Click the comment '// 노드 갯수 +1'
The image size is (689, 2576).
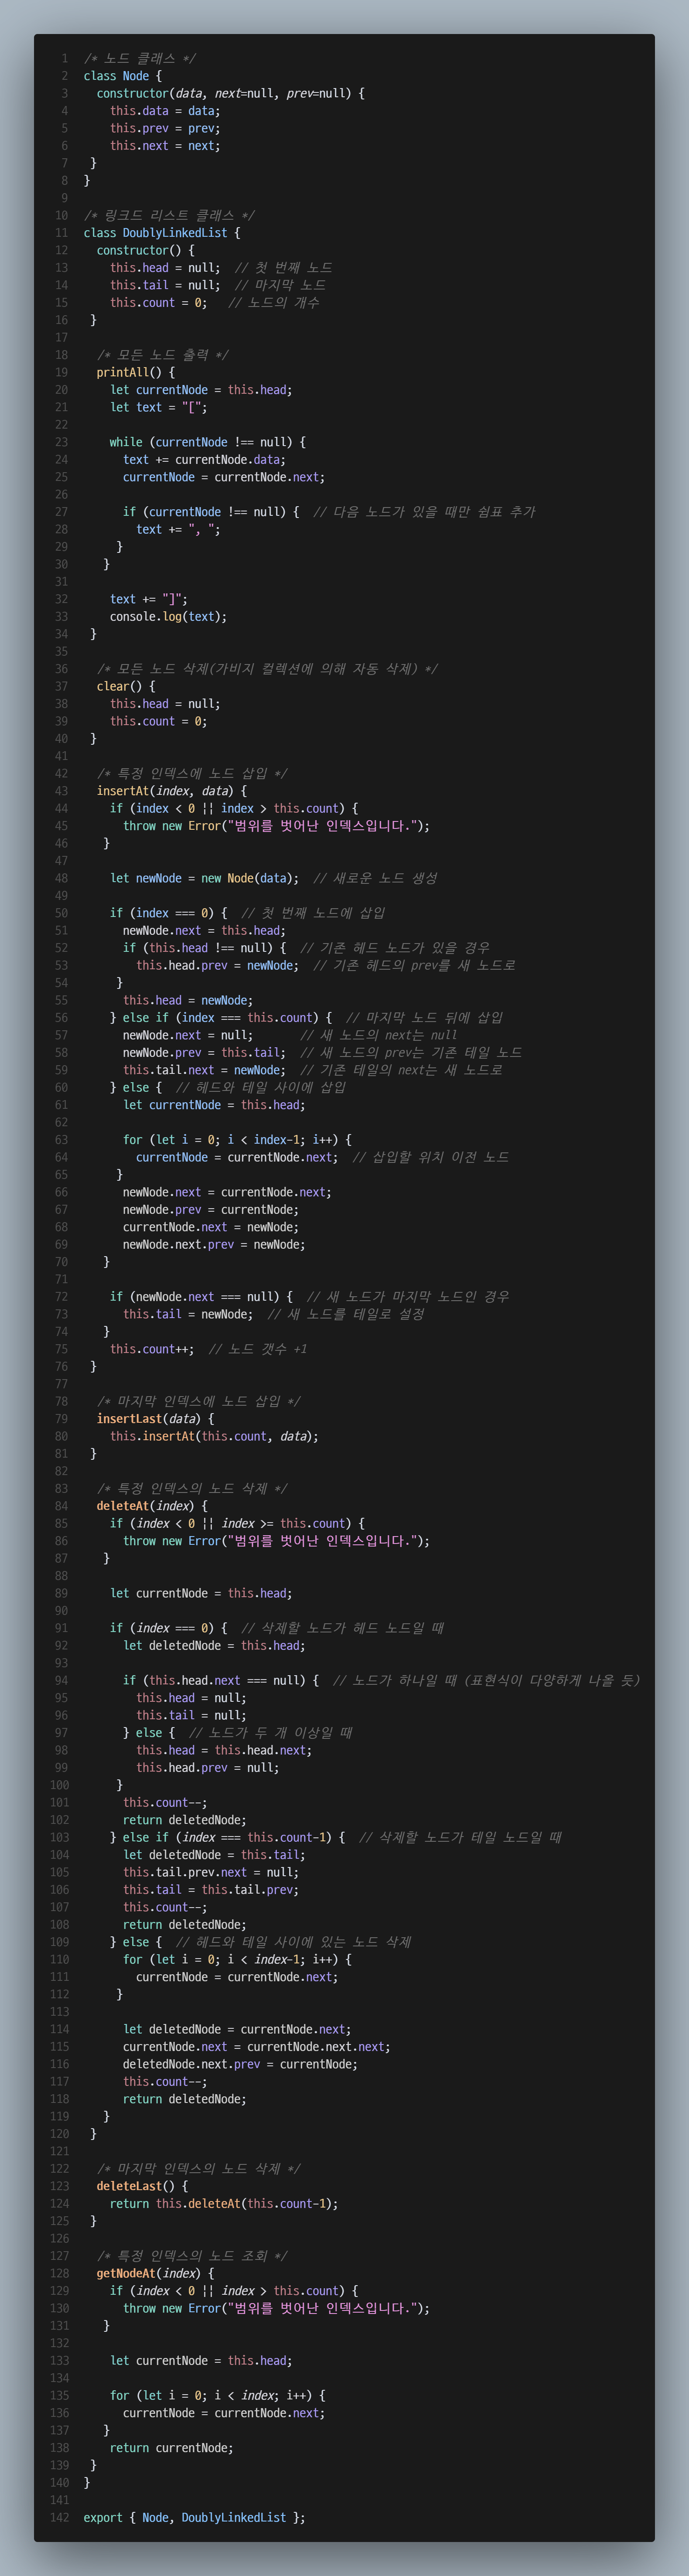point(258,1349)
